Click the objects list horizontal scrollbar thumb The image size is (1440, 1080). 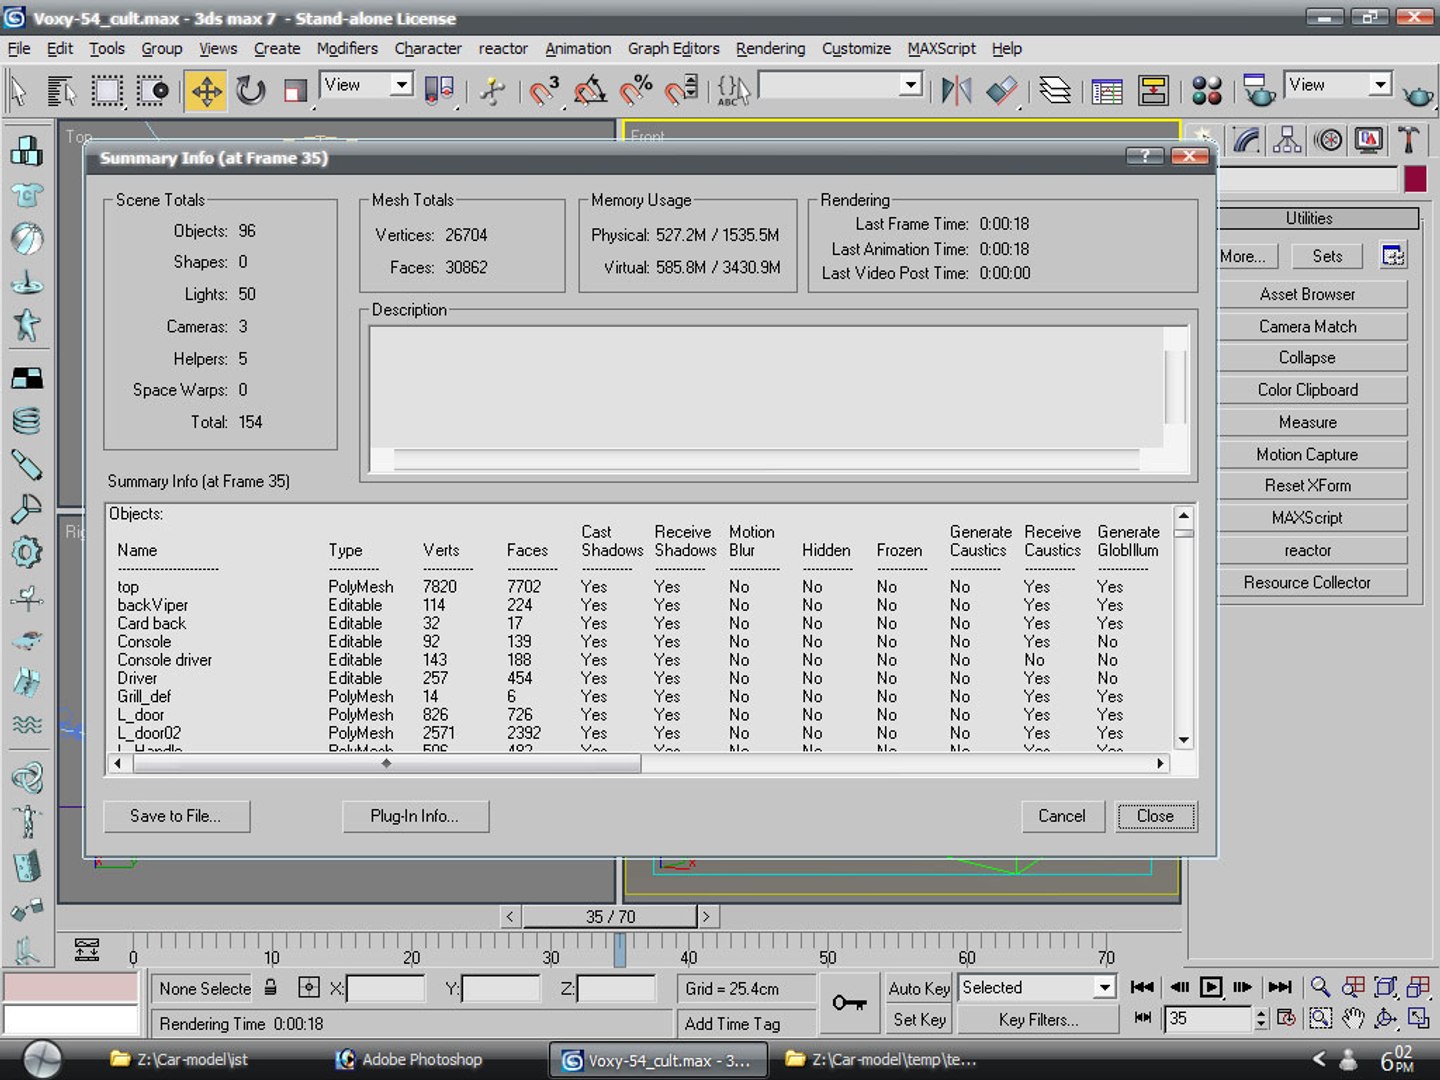pos(386,764)
